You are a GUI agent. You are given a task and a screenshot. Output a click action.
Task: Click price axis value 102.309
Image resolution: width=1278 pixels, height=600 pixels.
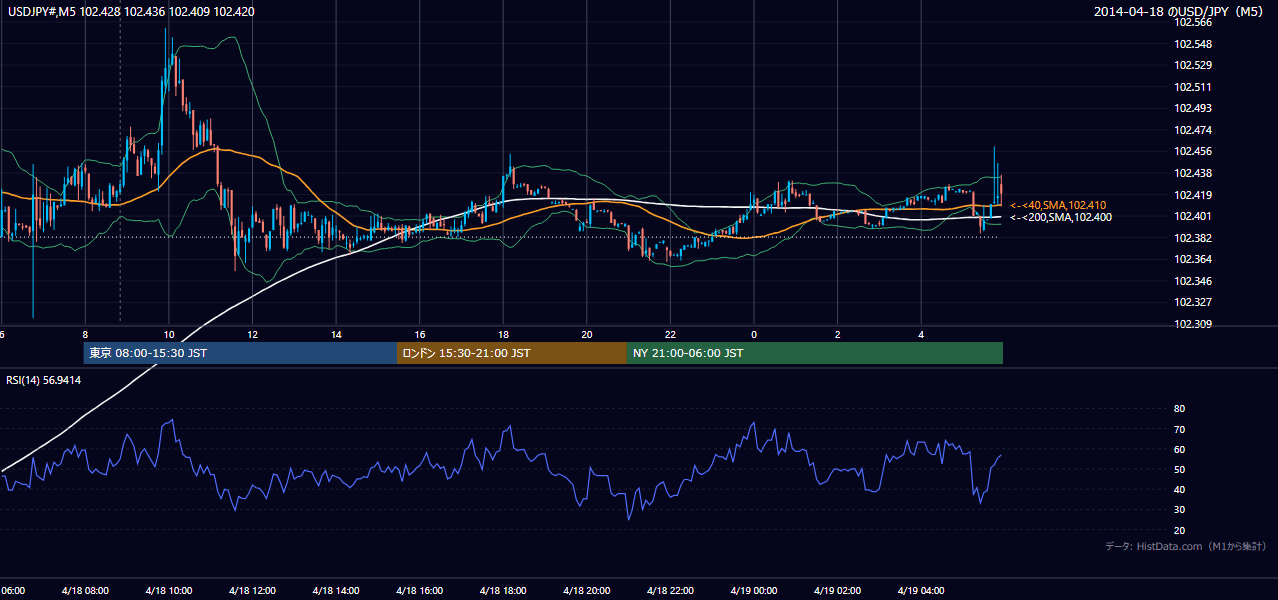[x=1192, y=324]
